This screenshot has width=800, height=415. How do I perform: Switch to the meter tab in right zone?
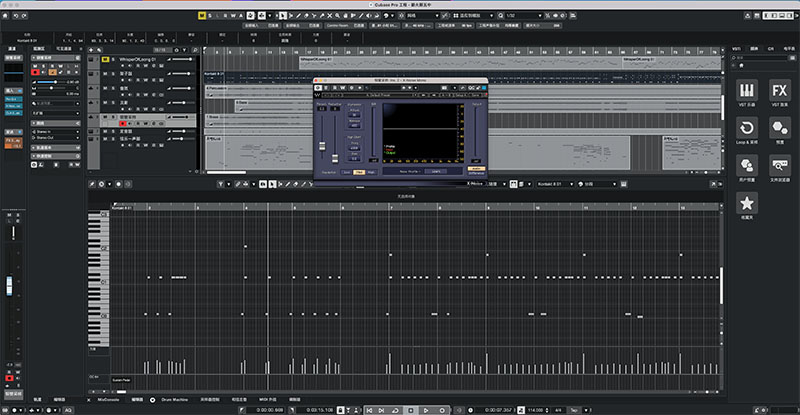click(789, 48)
